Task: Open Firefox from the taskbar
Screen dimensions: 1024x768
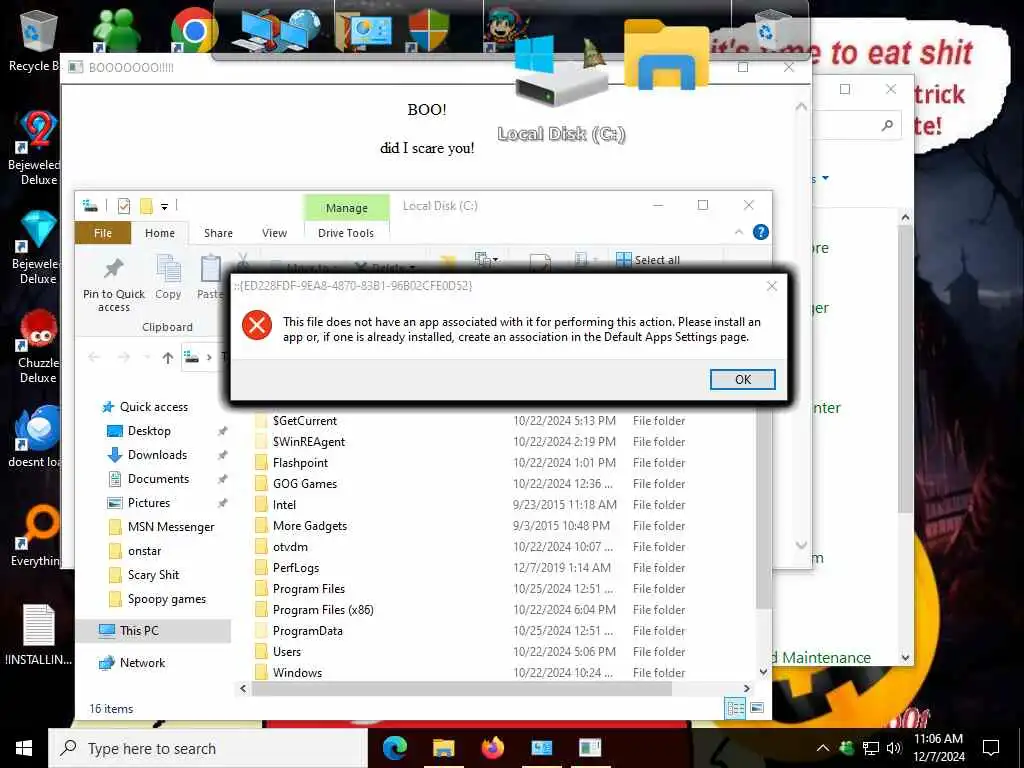Action: (x=492, y=748)
